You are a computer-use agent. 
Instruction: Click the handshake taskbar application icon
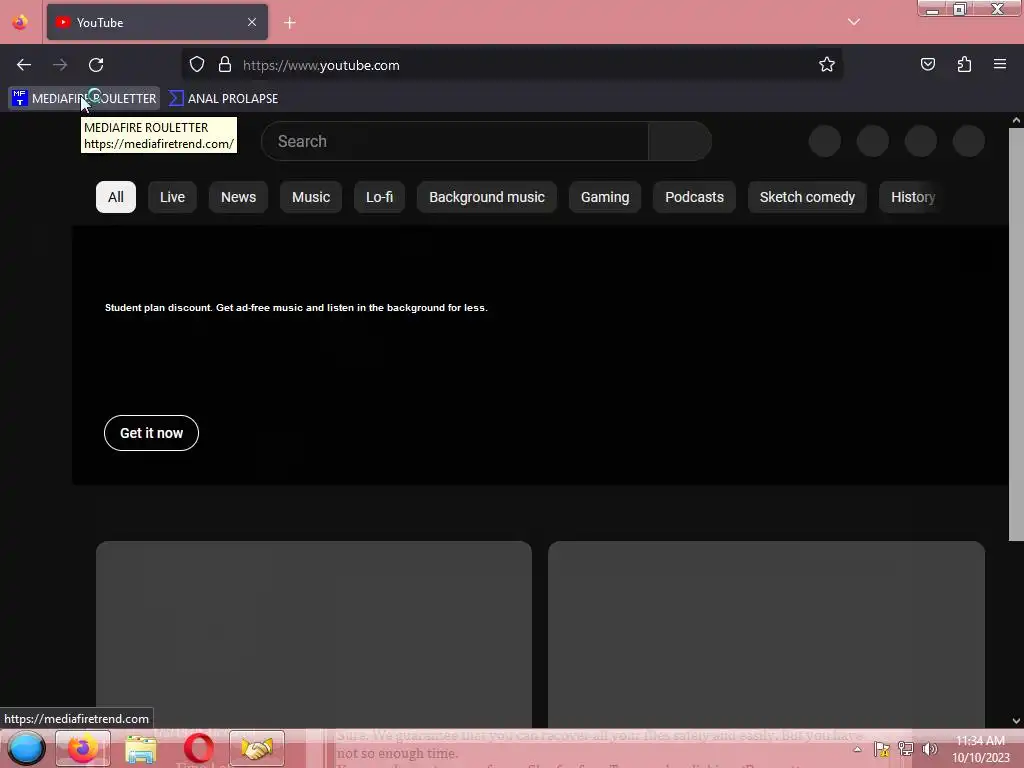click(x=257, y=748)
